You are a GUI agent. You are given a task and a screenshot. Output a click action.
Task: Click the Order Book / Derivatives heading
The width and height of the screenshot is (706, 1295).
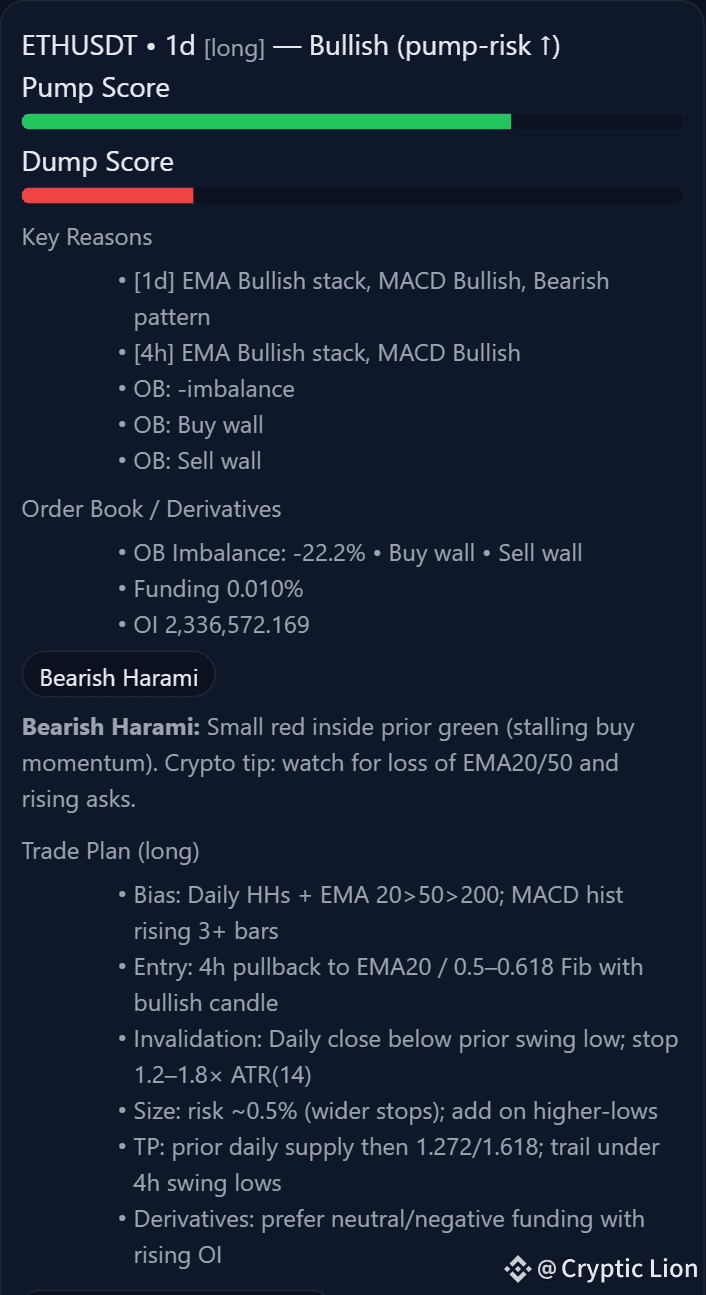151,509
